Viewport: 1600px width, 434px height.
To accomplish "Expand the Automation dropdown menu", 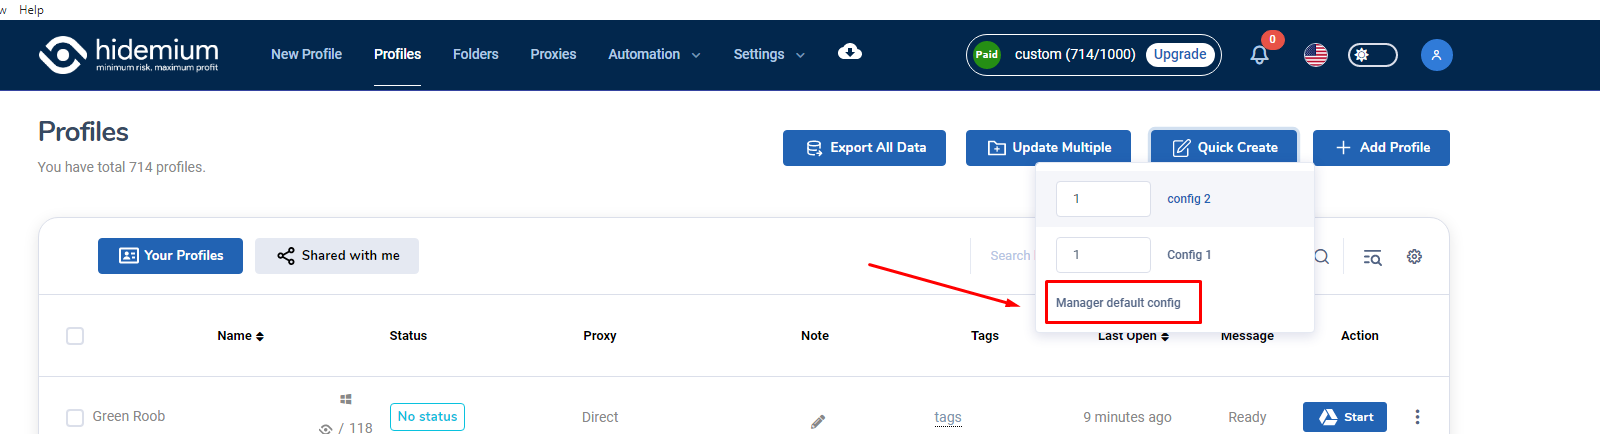I will [654, 54].
